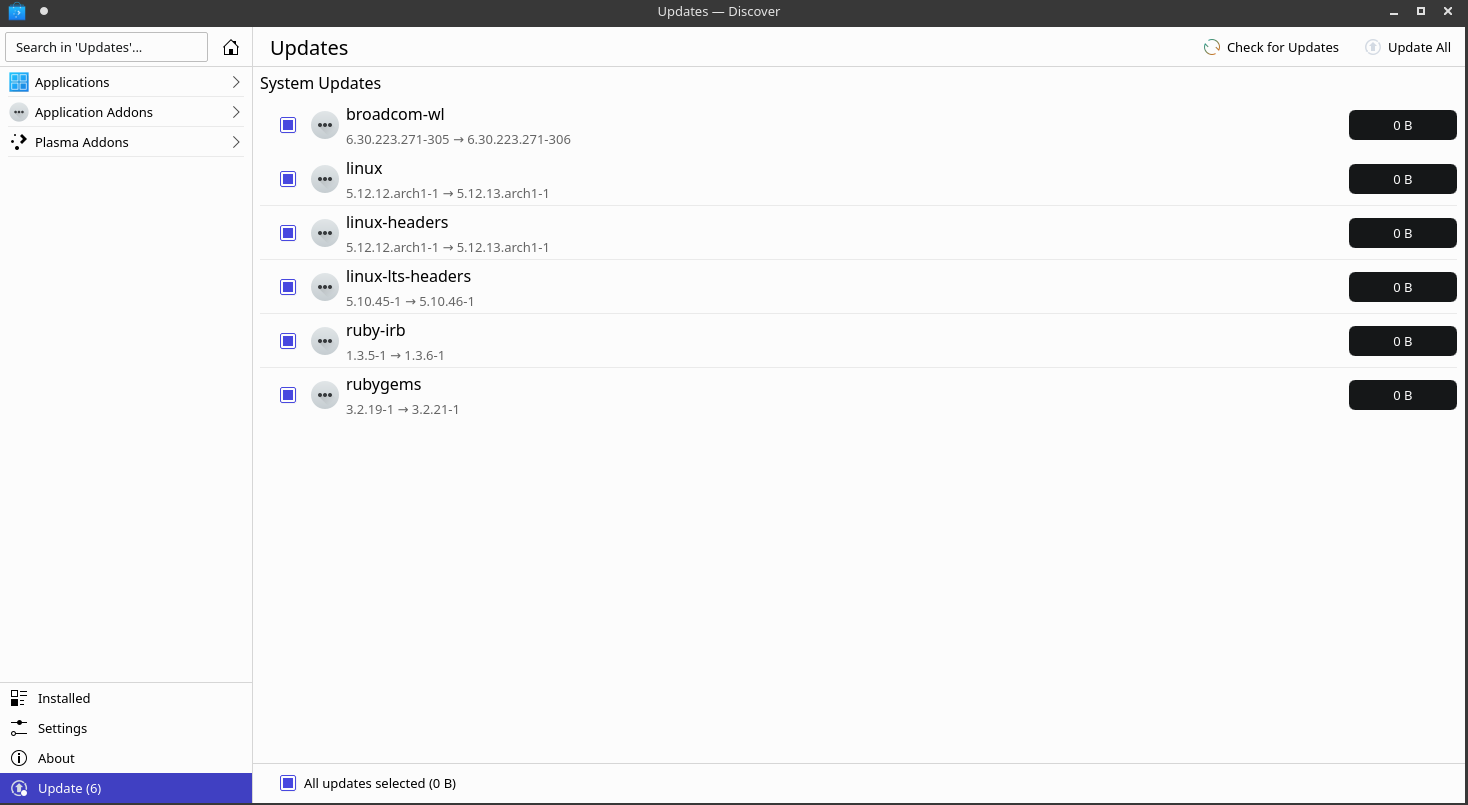Click the Check for Updates refresh icon
The height and width of the screenshot is (805, 1468).
1212,47
